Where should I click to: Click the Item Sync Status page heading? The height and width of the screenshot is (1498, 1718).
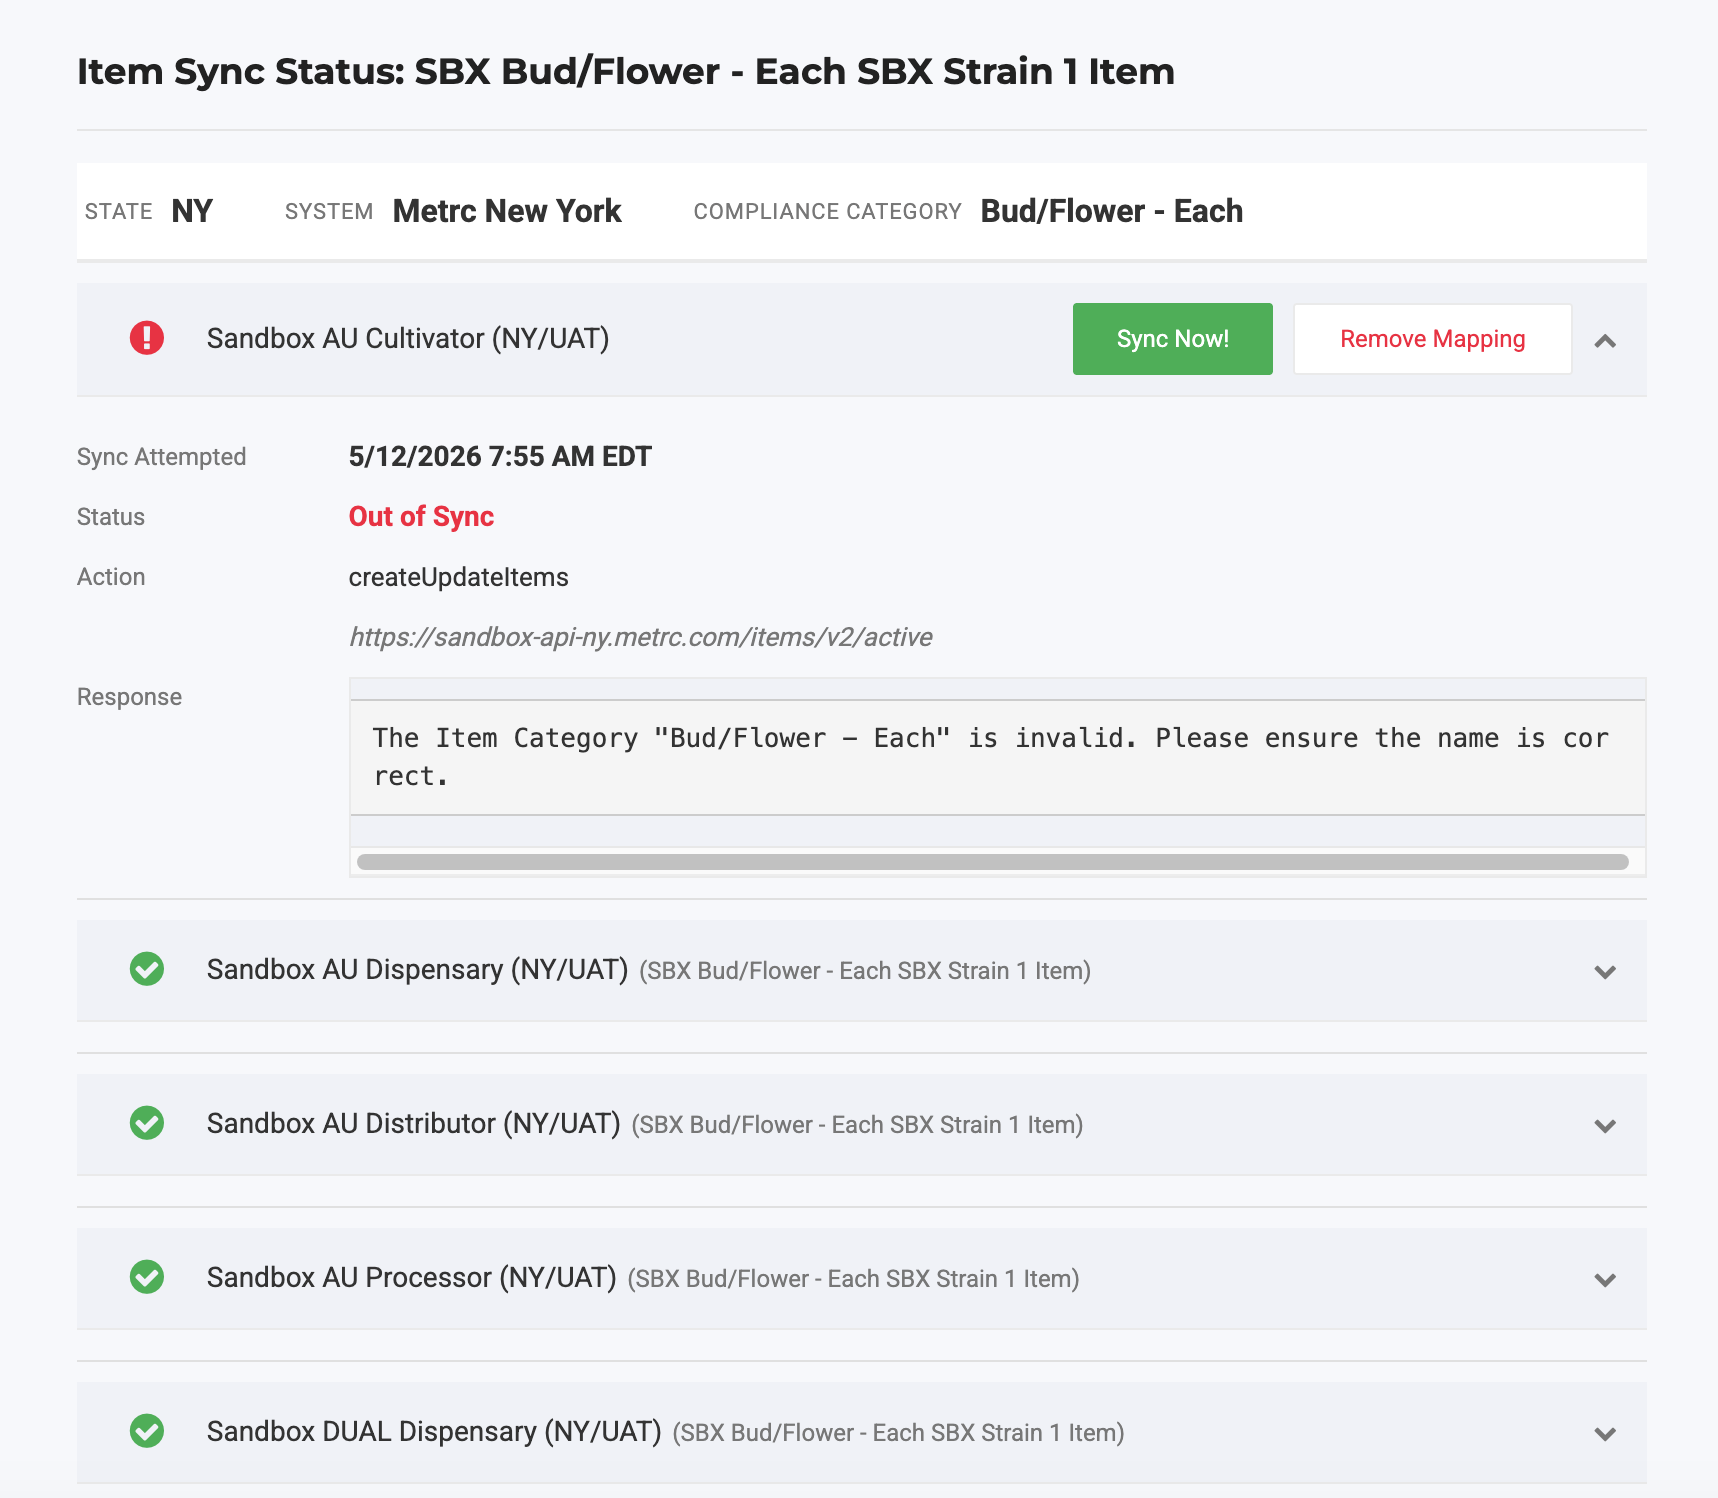(626, 71)
